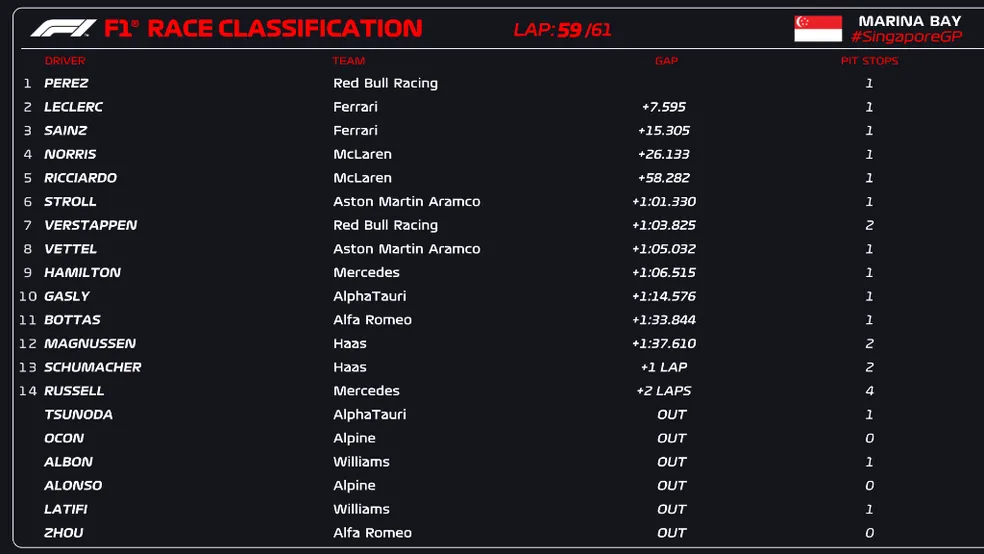Click the #SingaporeGP hashtag
Screen dimensions: 984x554
(x=906, y=37)
